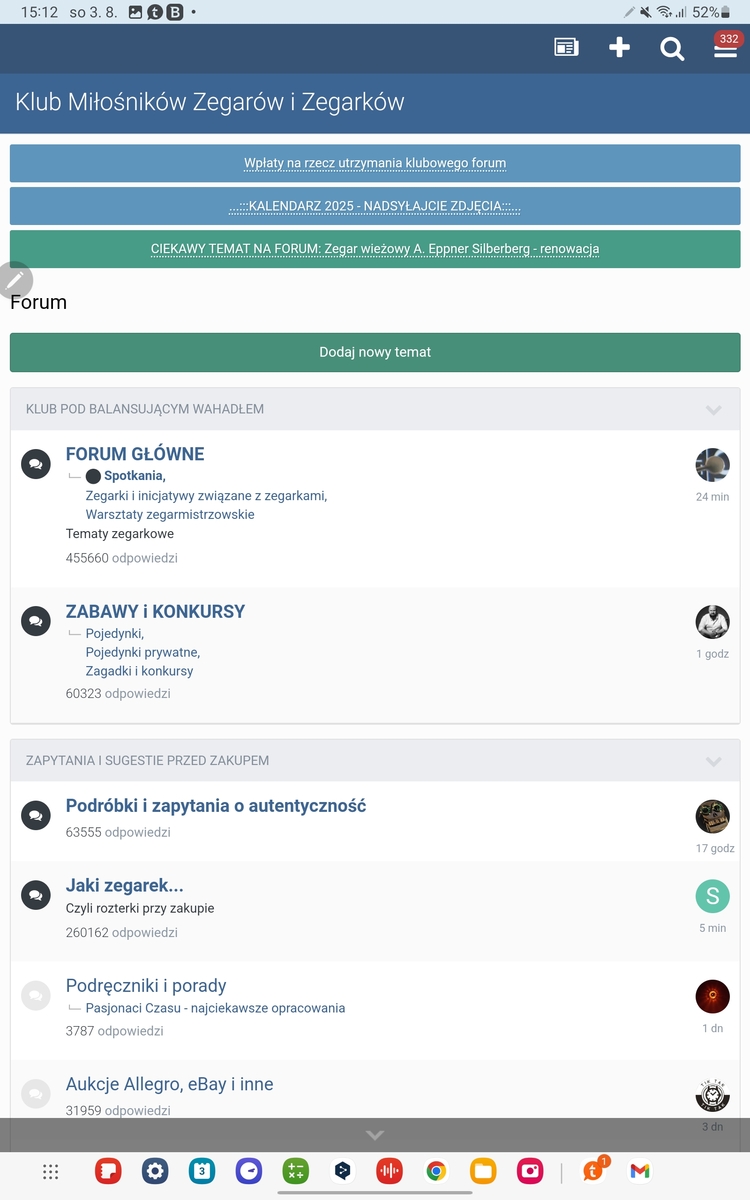This screenshot has width=750, height=1200.
Task: Mark ZABAWY i KONKURSY forum as read
Action: (36, 621)
